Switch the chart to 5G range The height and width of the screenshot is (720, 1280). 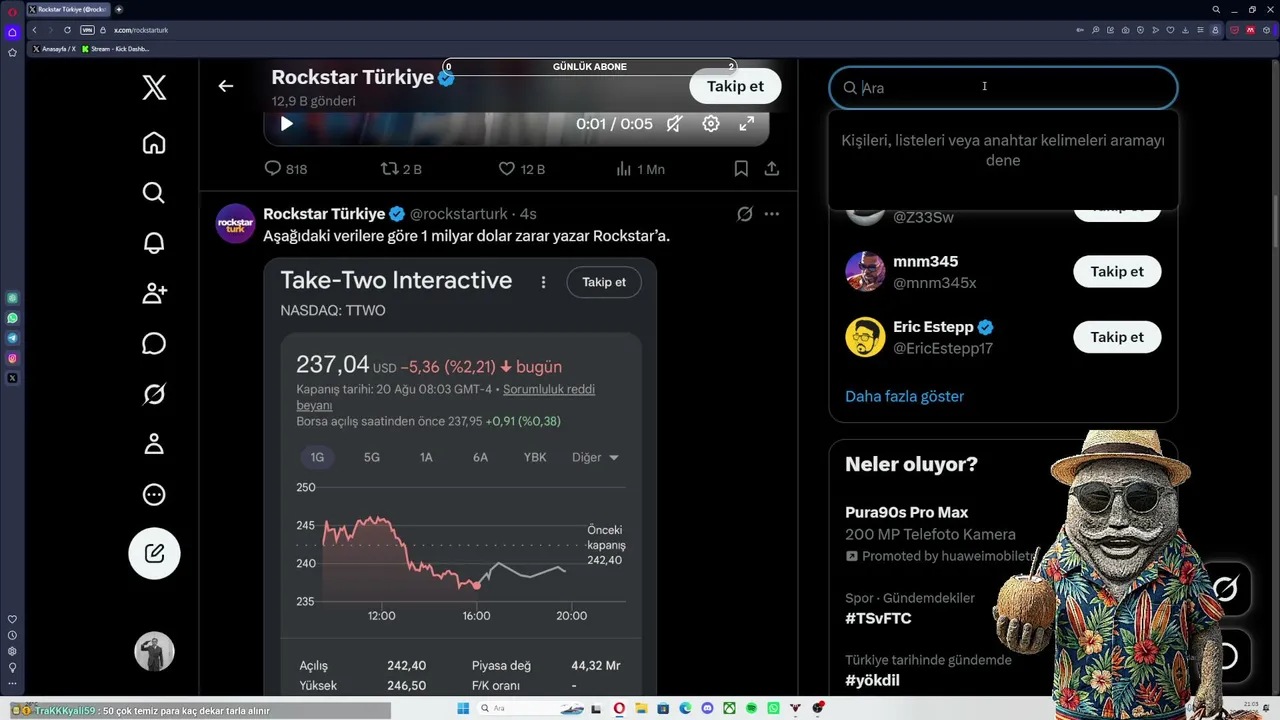(372, 457)
